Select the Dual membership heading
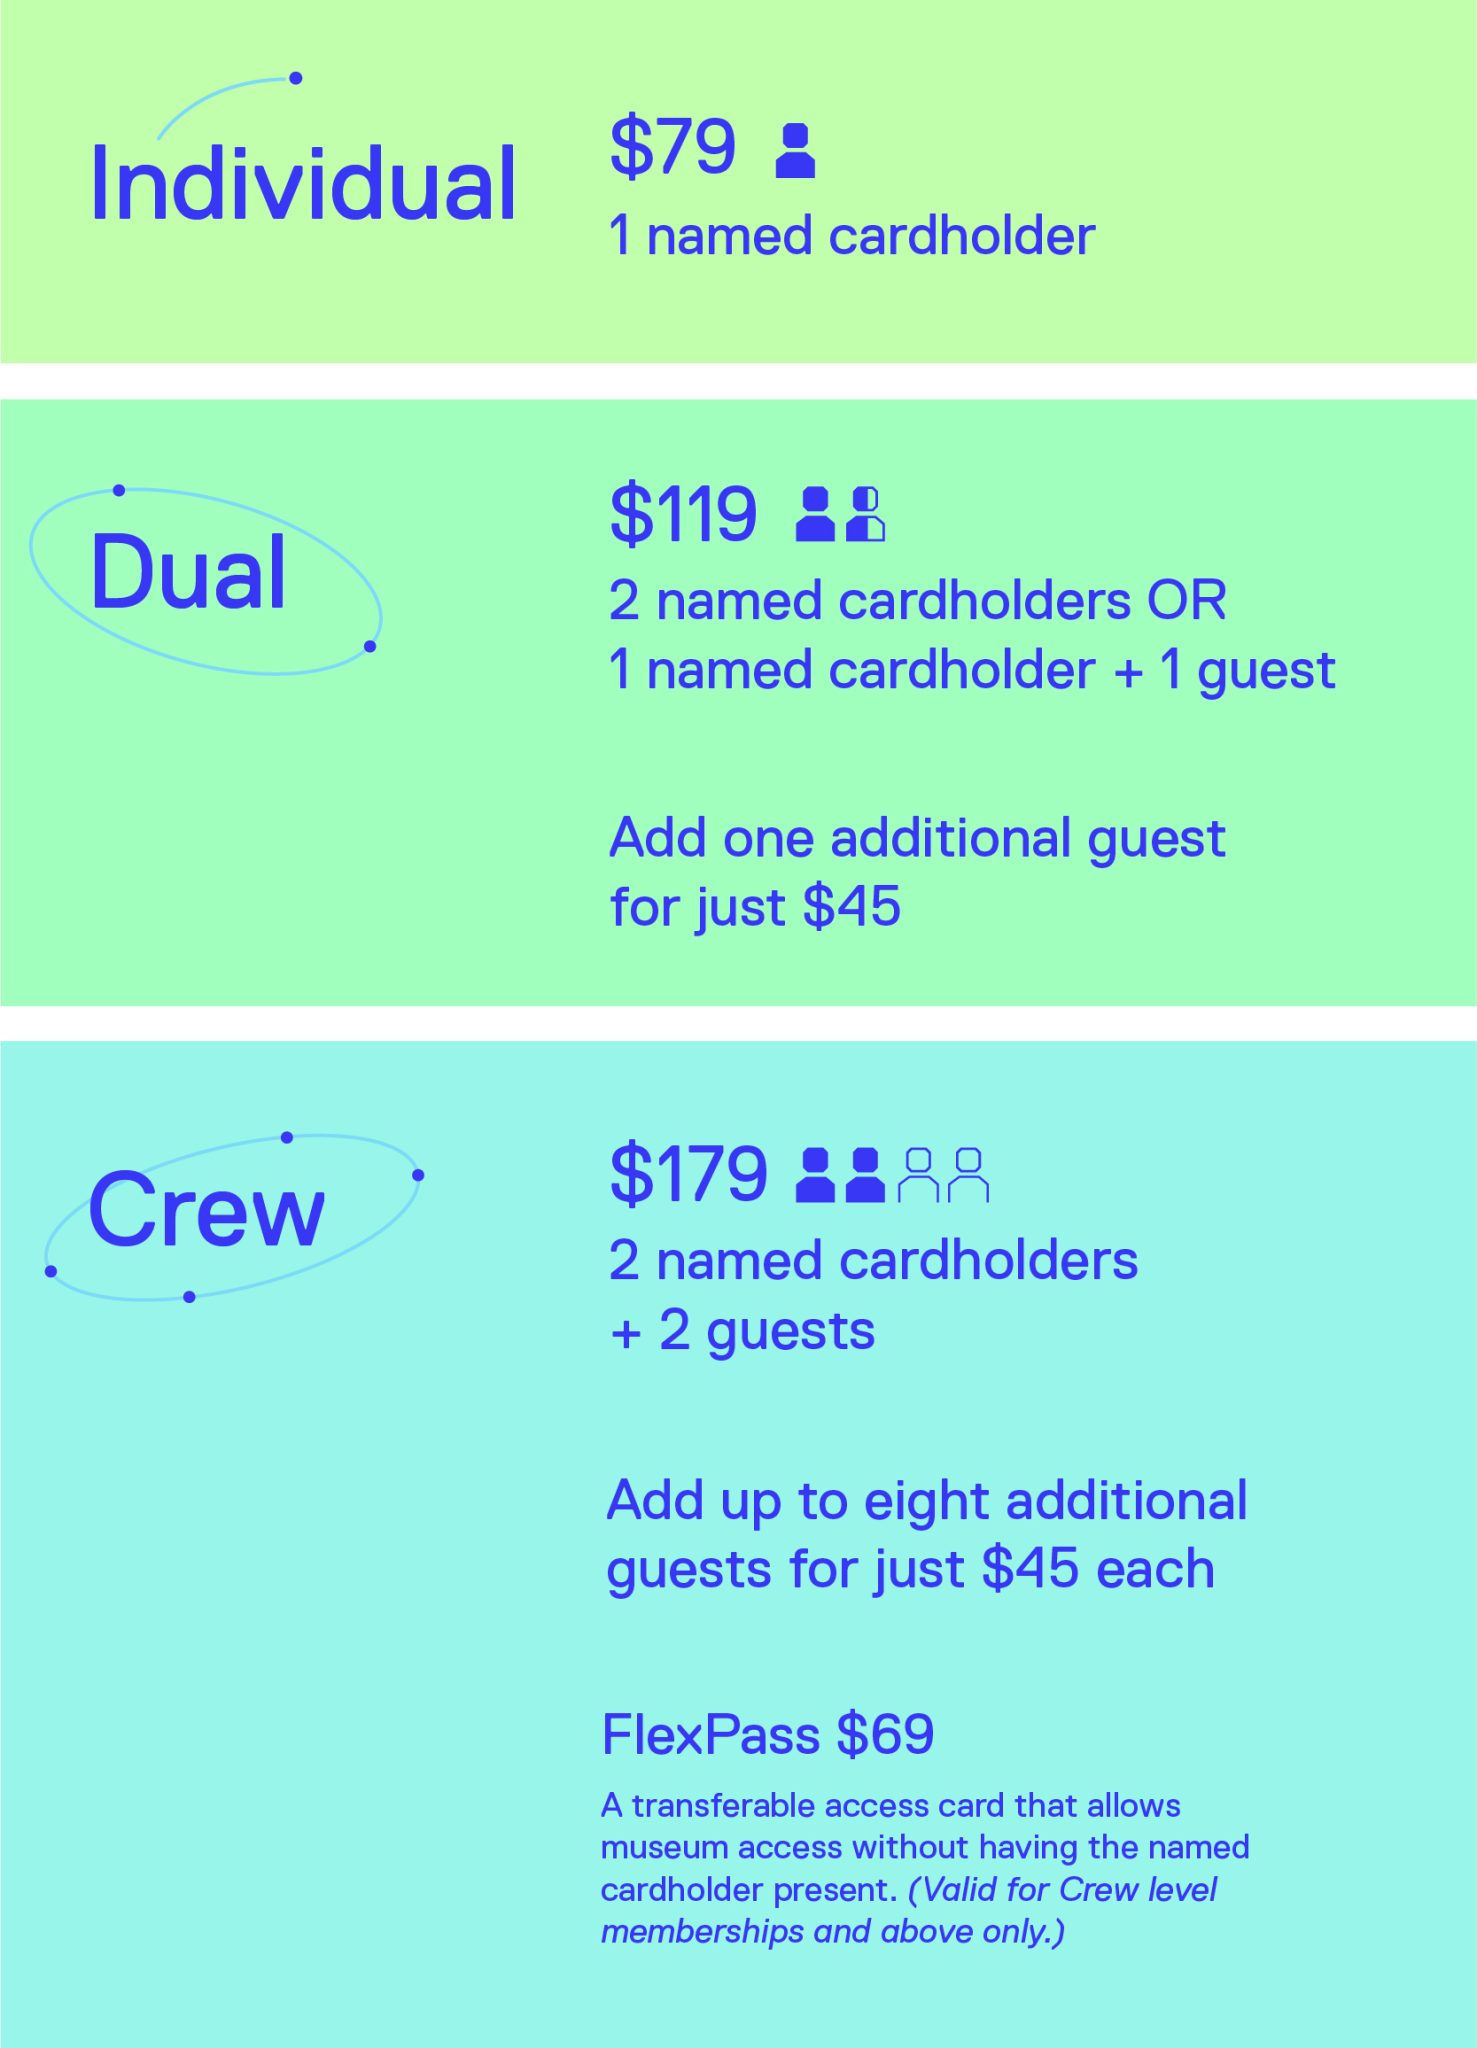The width and height of the screenshot is (1477, 2048). point(189,572)
